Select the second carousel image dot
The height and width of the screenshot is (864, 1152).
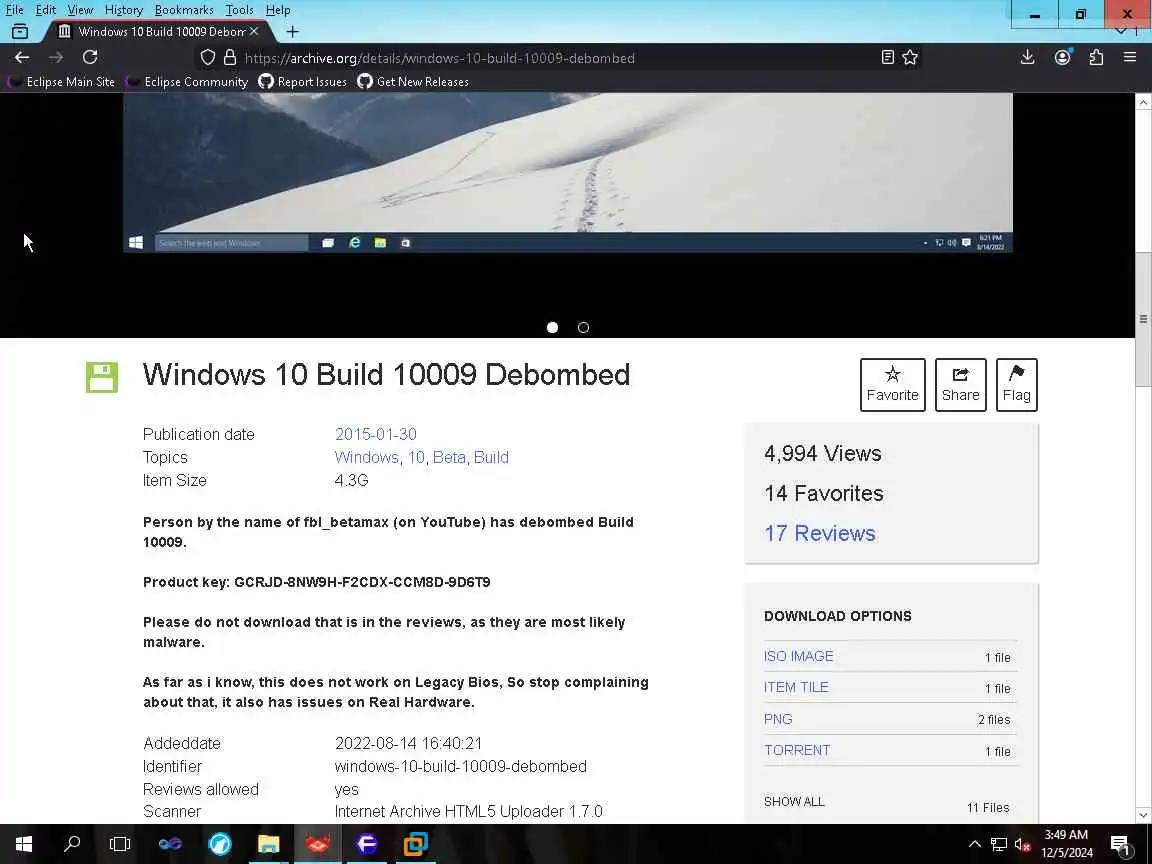pos(583,328)
